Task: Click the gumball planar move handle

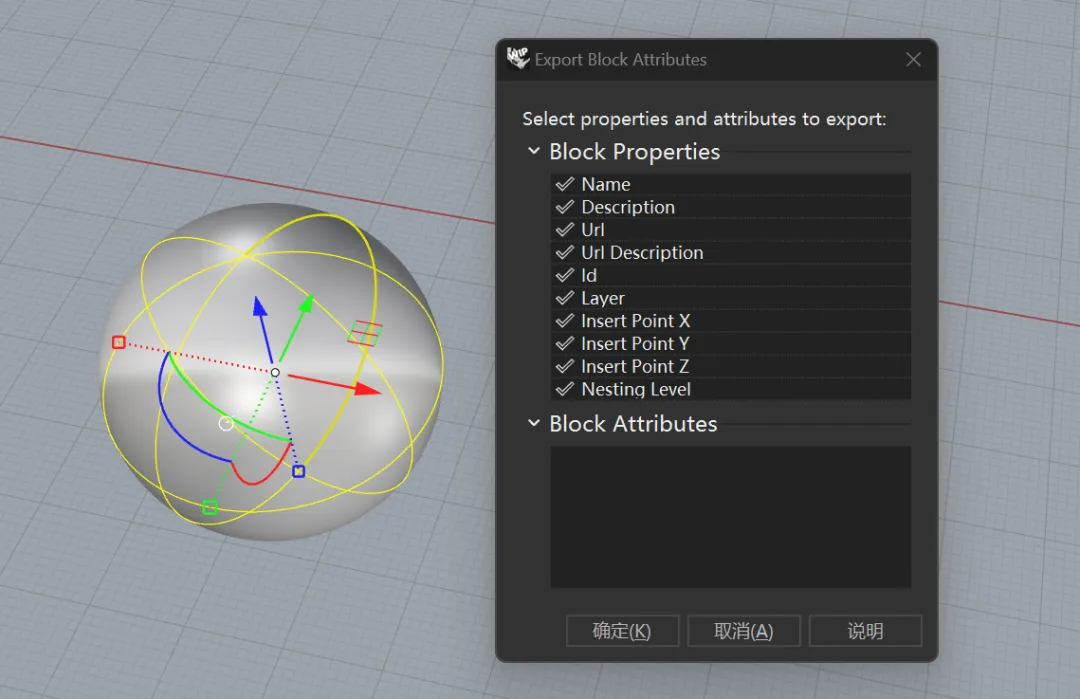Action: [x=365, y=333]
